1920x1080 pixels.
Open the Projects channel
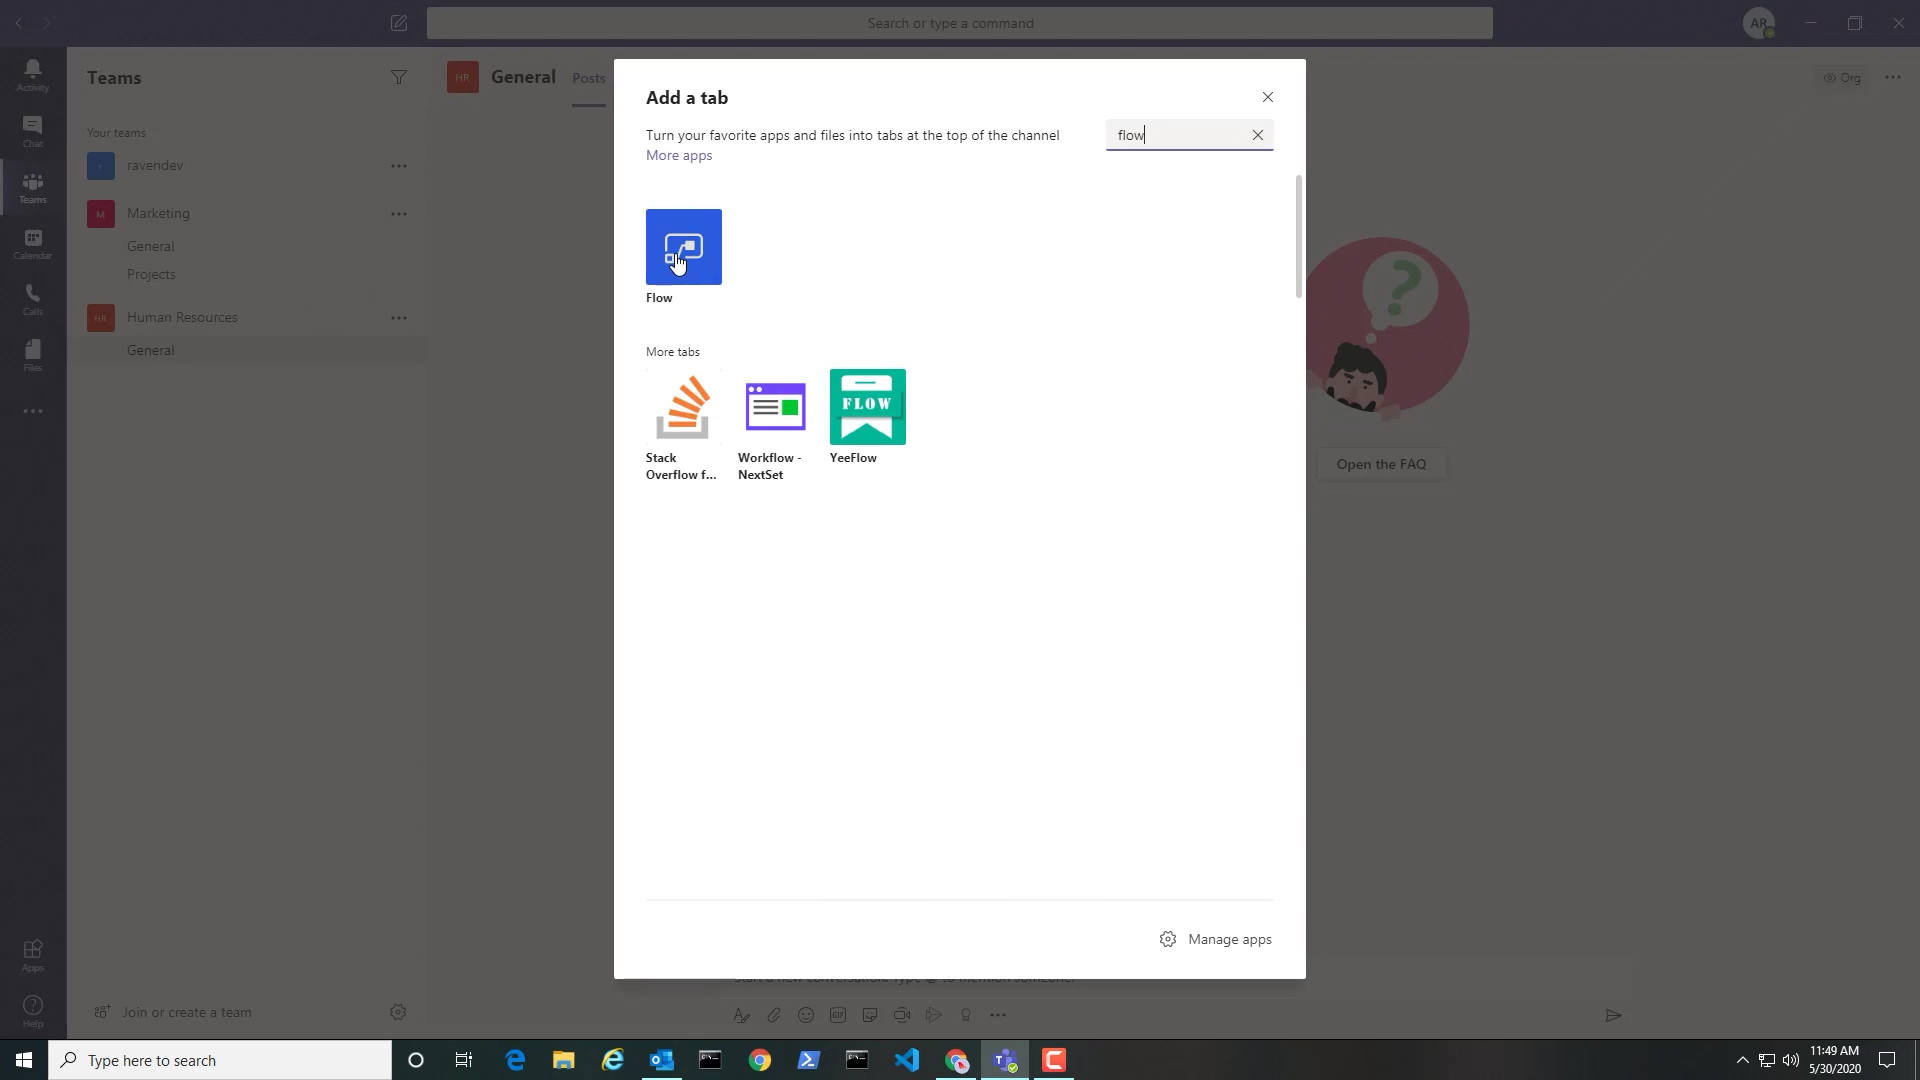[151, 274]
